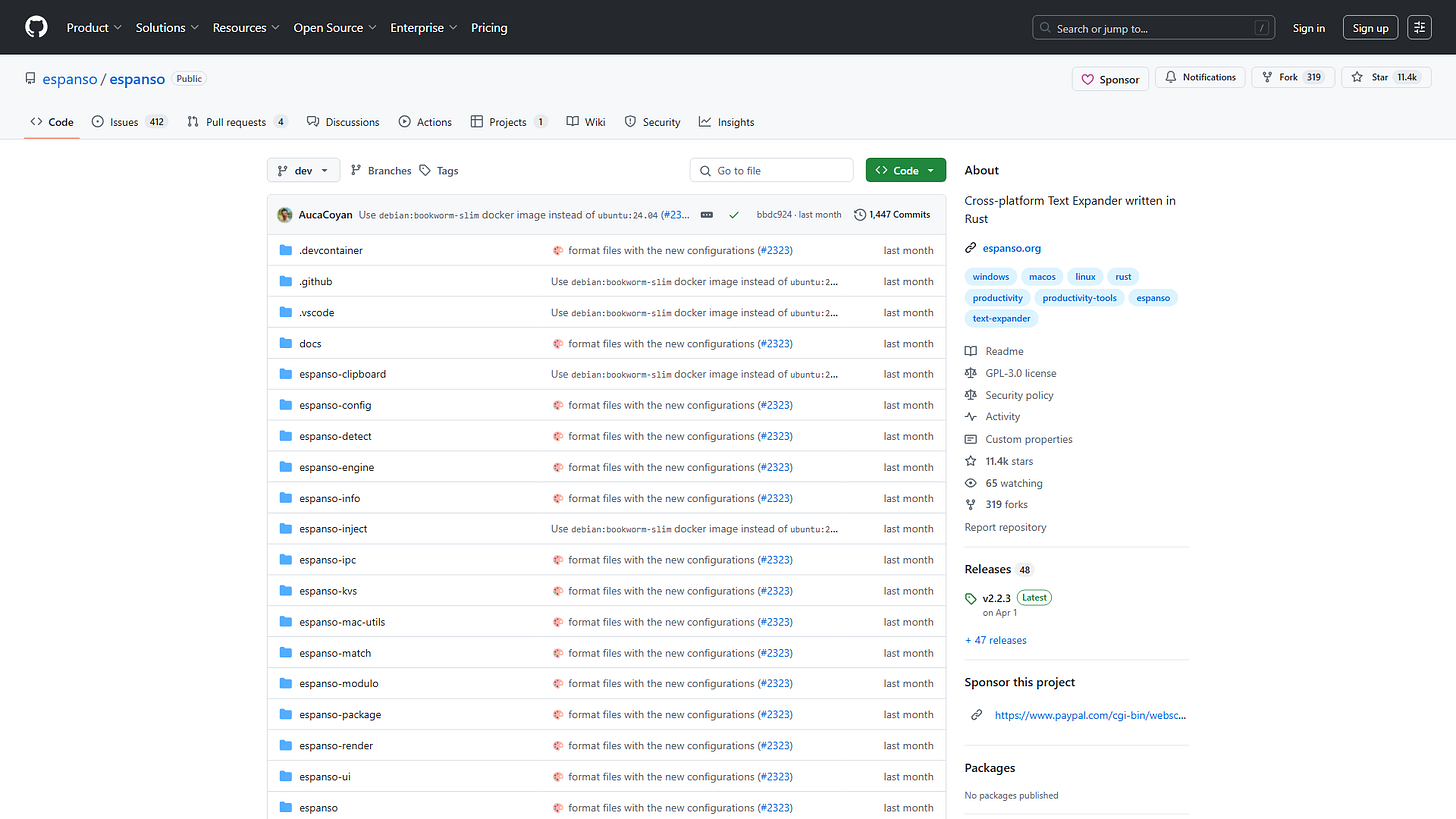
Task: Click the folder icon for docs
Action: pos(286,343)
